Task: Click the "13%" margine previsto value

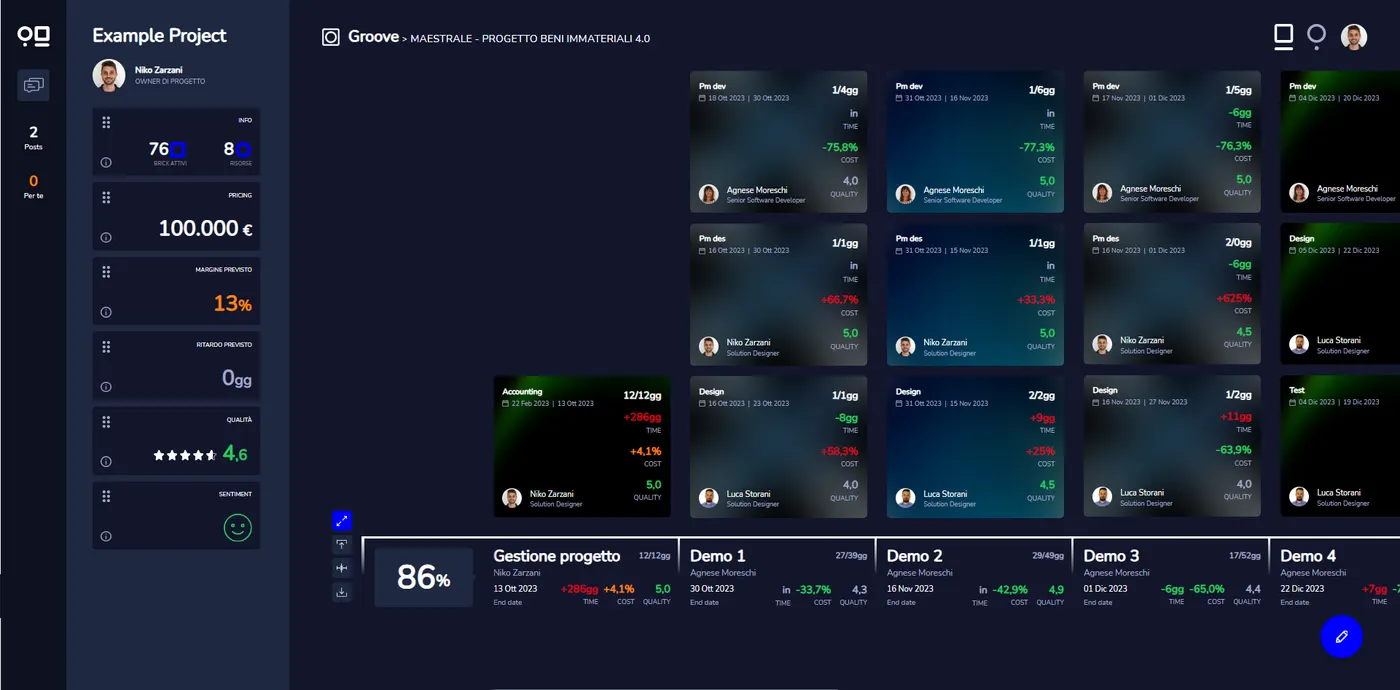Action: 232,303
